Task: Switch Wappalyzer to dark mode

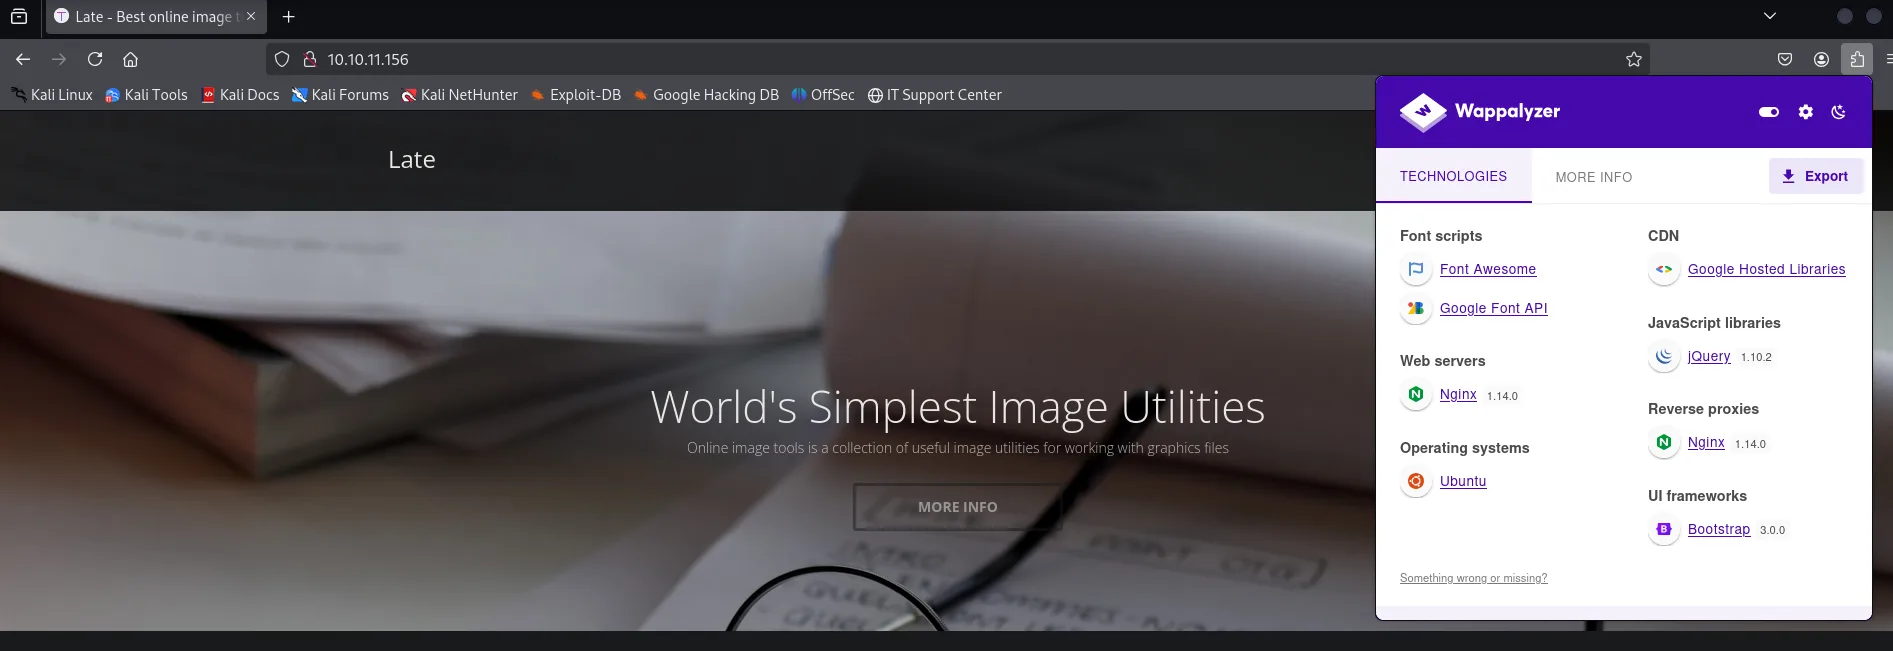Action: [1838, 112]
